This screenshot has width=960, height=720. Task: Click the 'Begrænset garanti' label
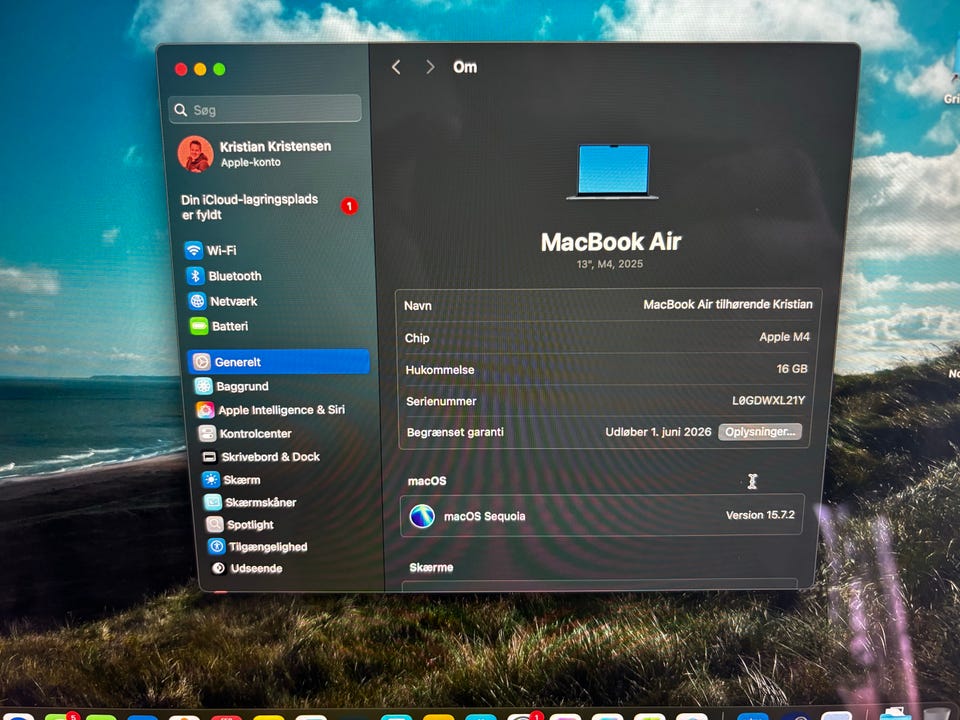(455, 432)
